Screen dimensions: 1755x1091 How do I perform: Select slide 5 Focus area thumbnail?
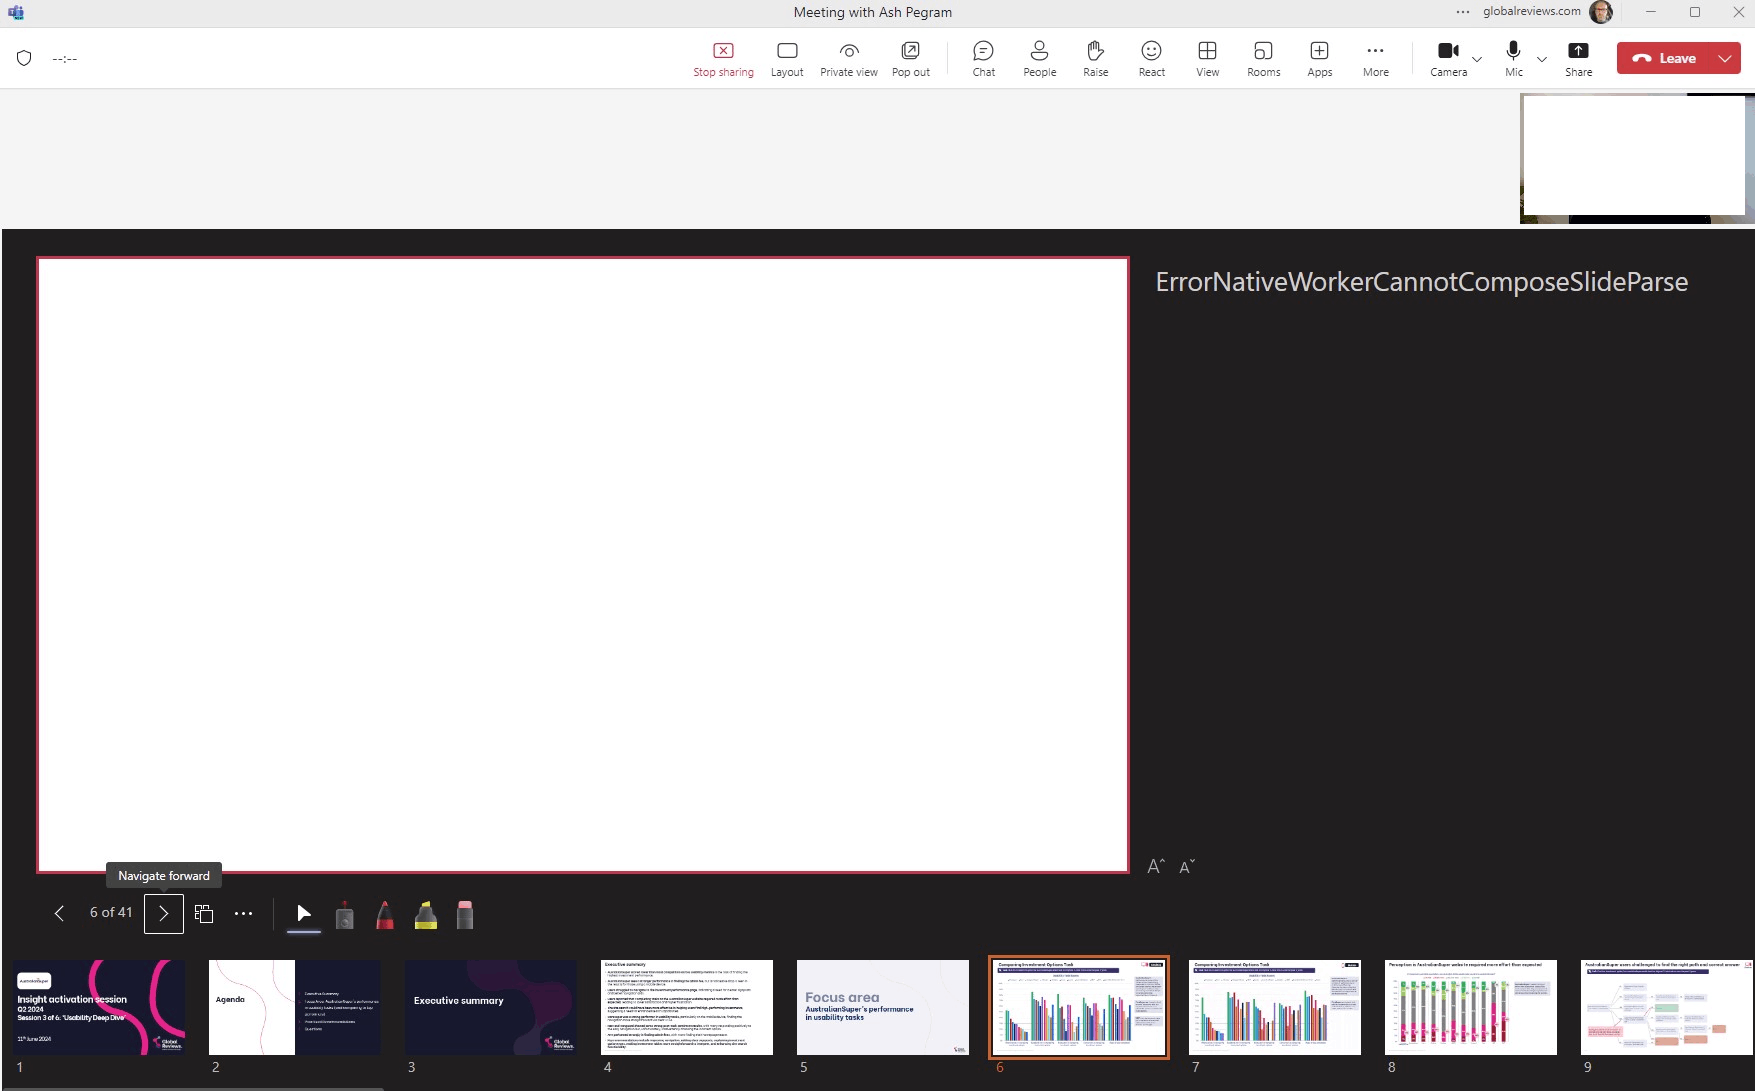883,1007
